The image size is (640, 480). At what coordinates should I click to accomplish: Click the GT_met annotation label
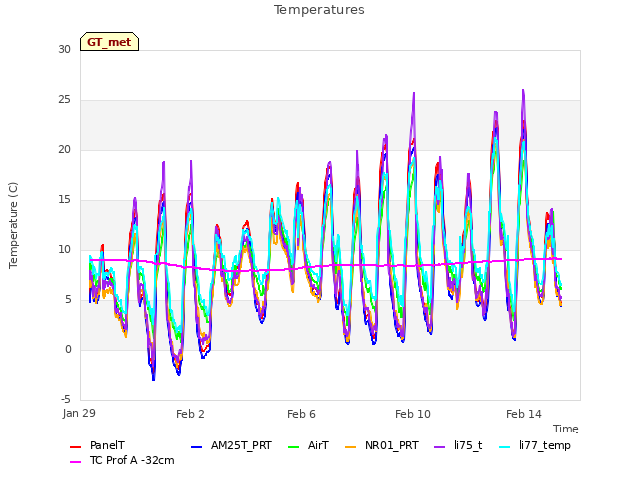tap(109, 42)
